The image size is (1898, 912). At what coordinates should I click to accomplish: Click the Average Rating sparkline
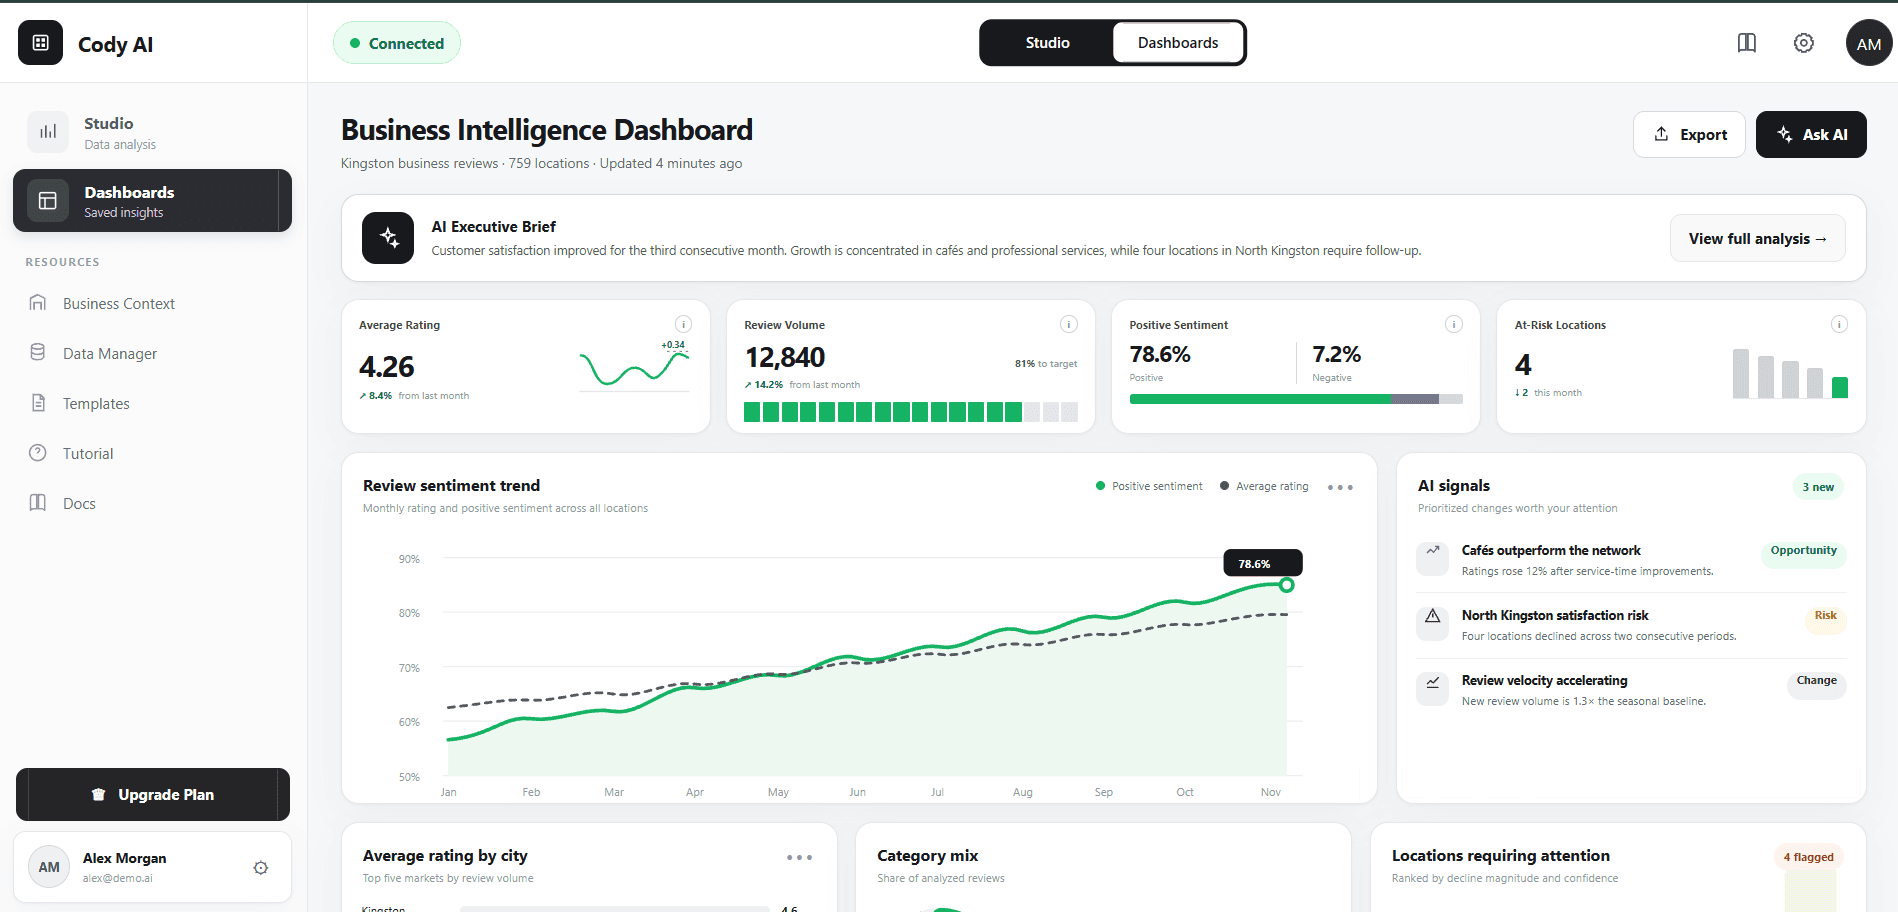click(x=635, y=367)
